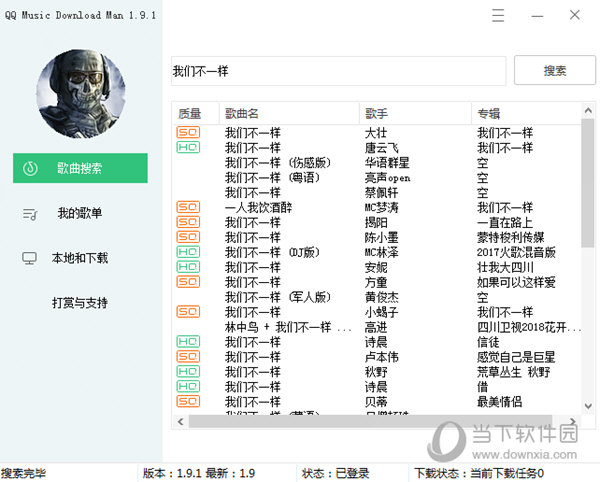Viewport: 600px width, 482px height.
Task: Click artist 蔡佩轩
Action: pos(382,192)
